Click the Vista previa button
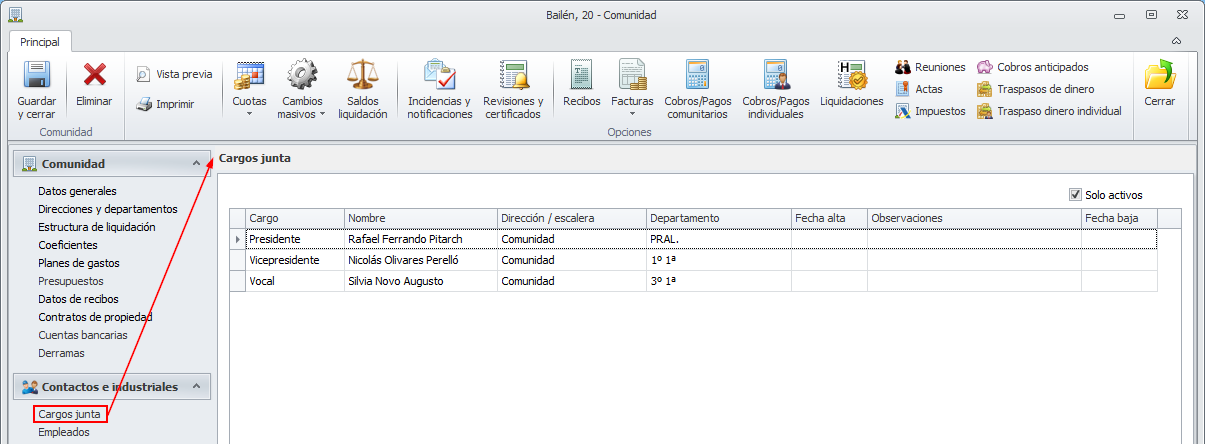The width and height of the screenshot is (1205, 444). 175,74
